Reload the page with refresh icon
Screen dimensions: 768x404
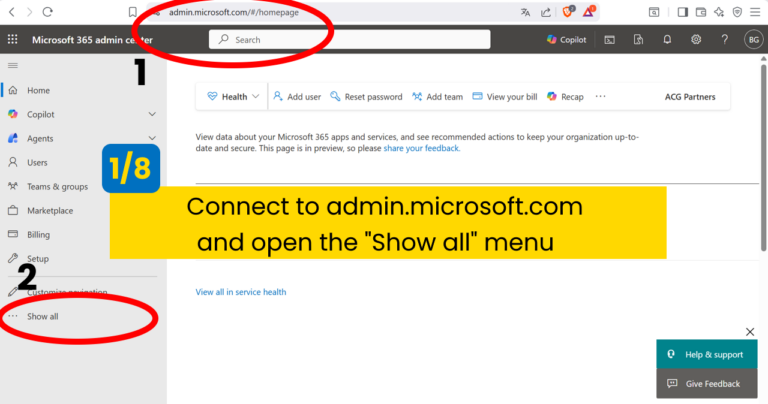coord(47,12)
